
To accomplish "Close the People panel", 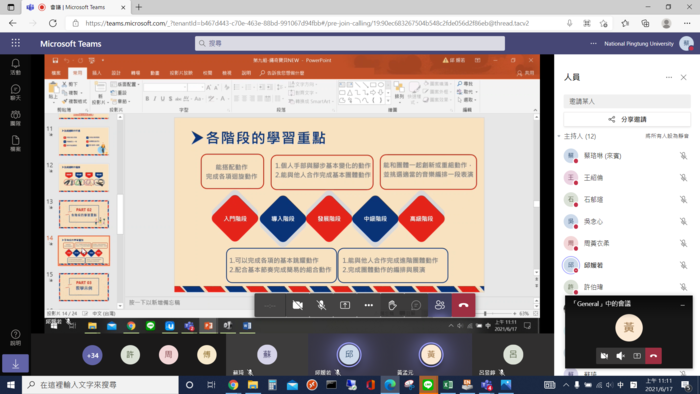I will (683, 77).
